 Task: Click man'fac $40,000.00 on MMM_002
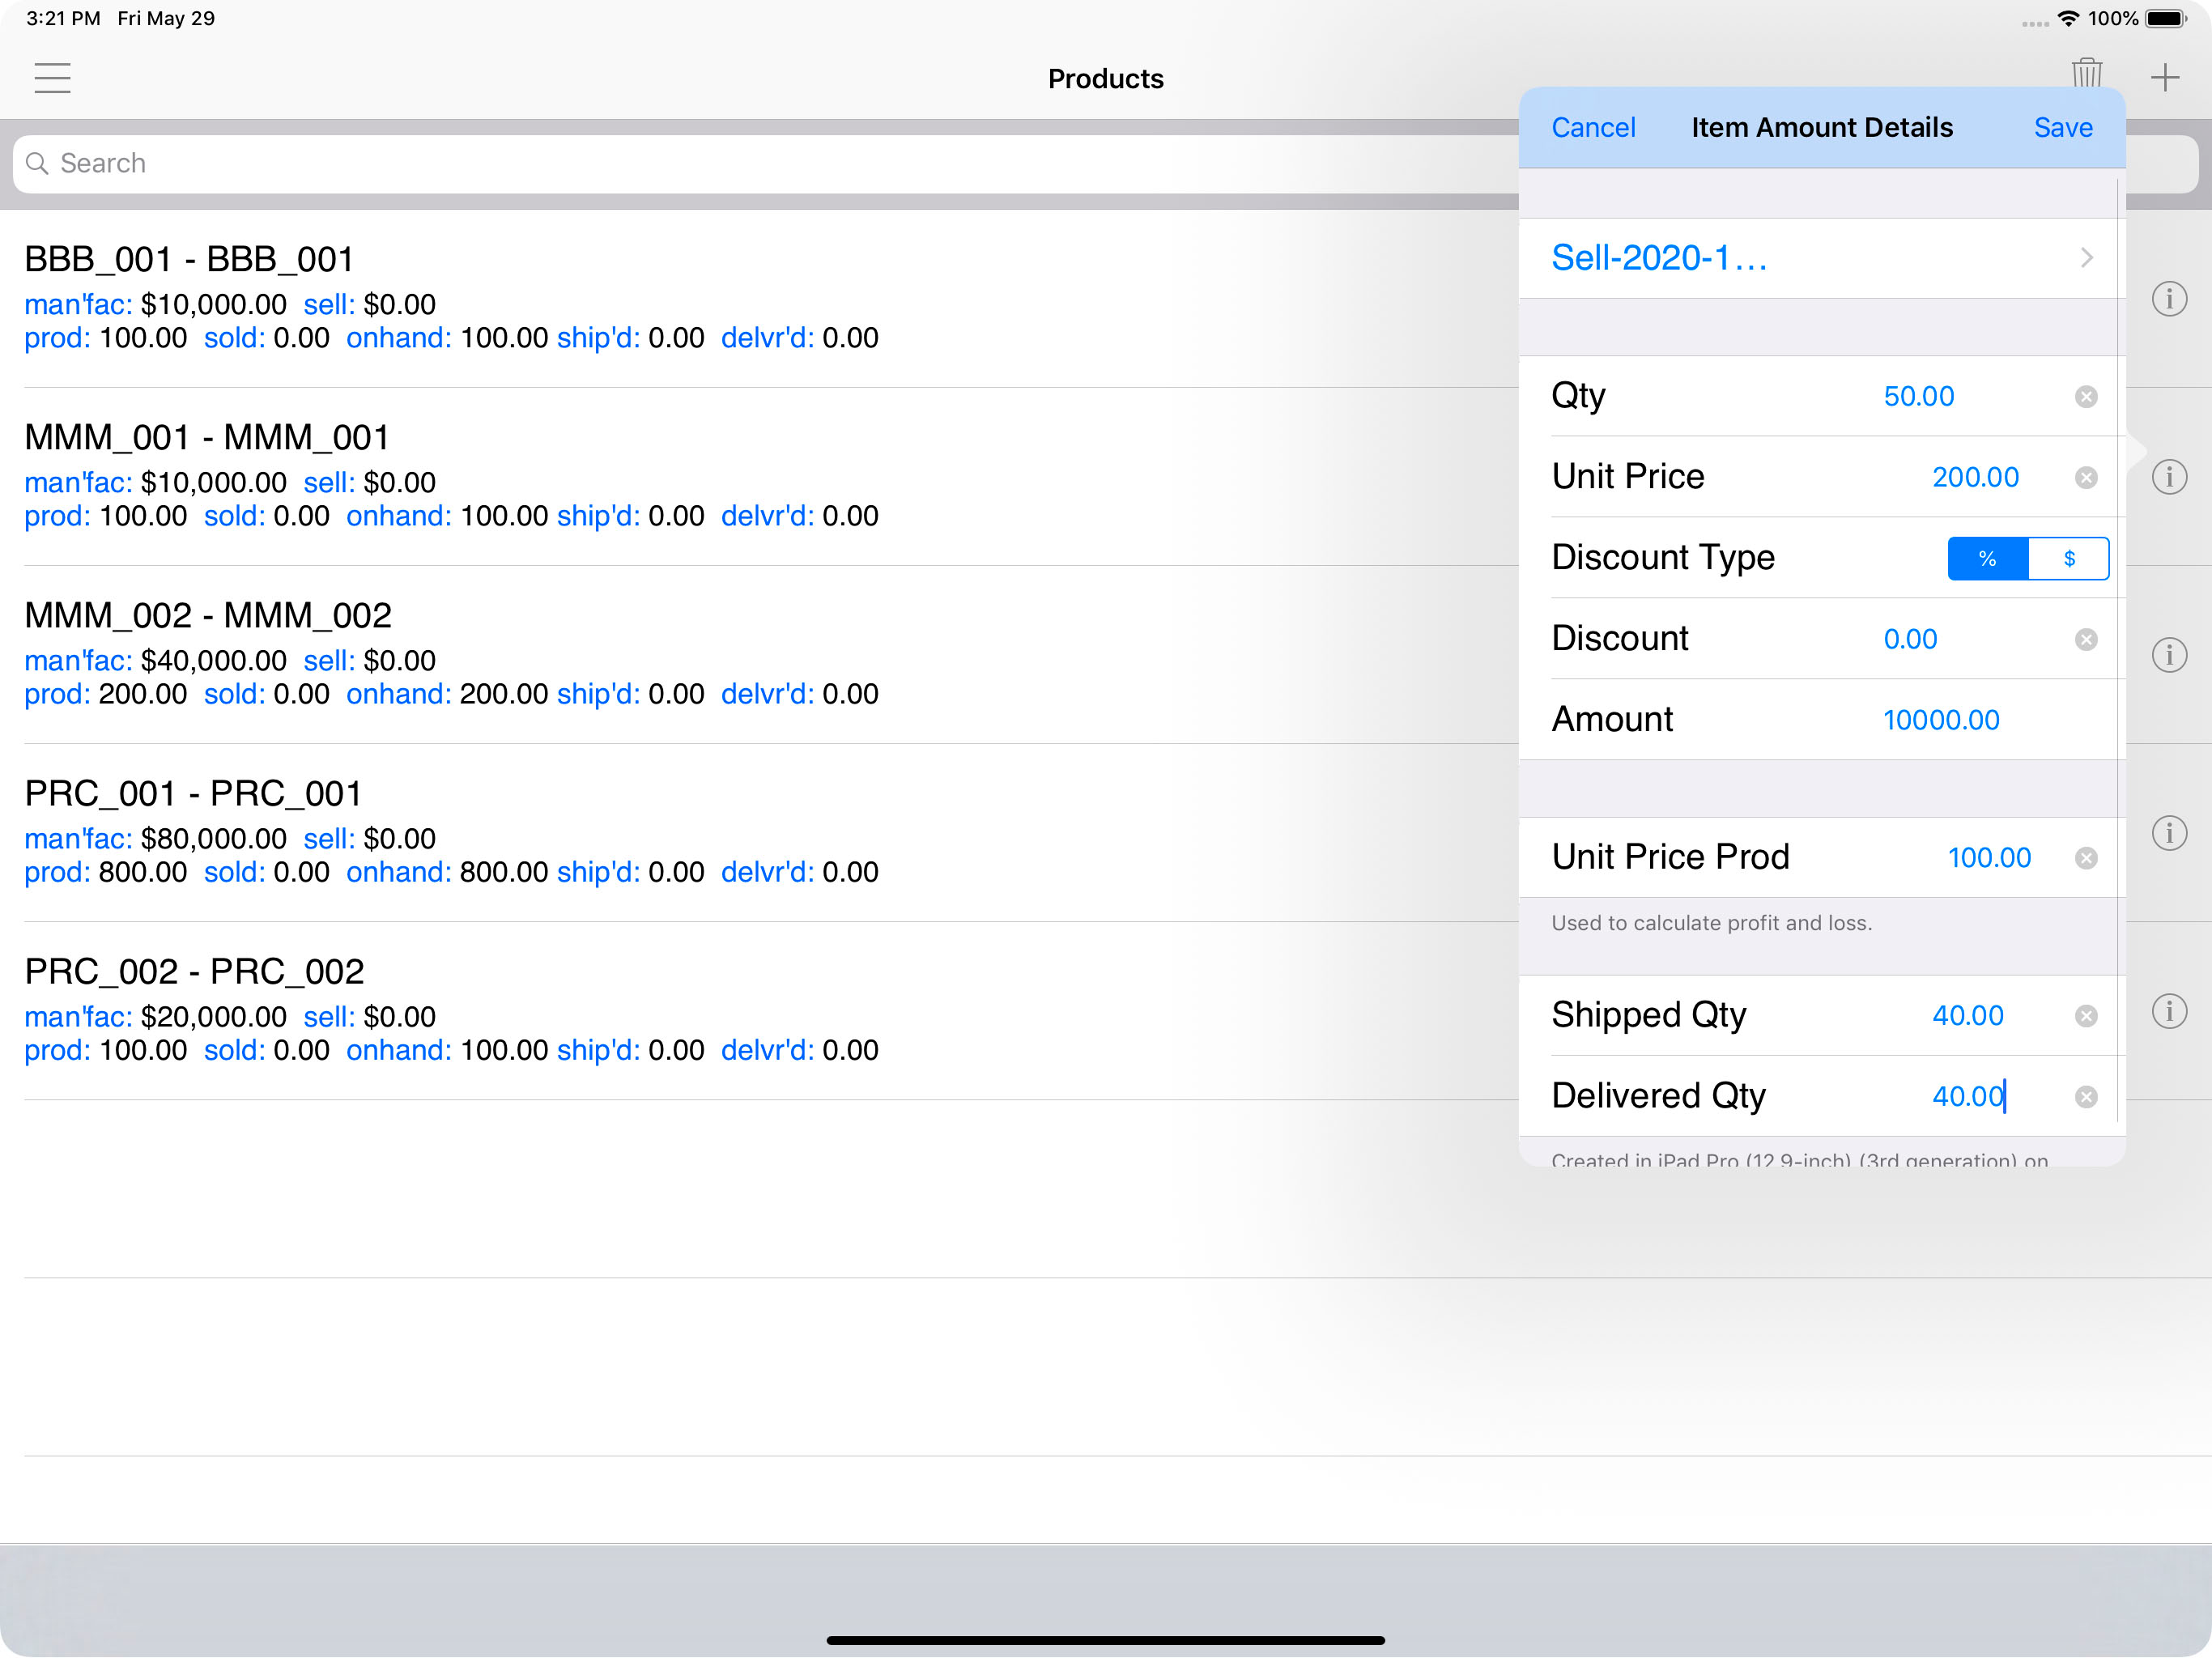coord(155,661)
